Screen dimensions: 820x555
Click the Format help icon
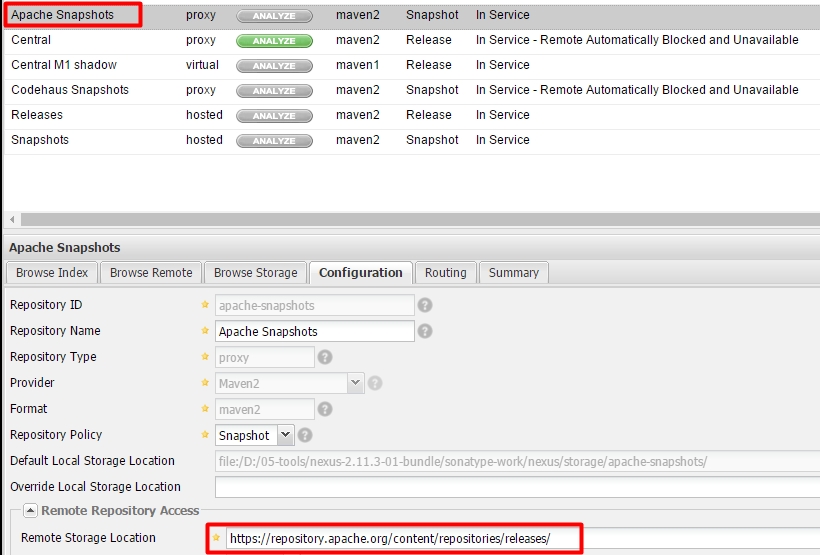(325, 409)
